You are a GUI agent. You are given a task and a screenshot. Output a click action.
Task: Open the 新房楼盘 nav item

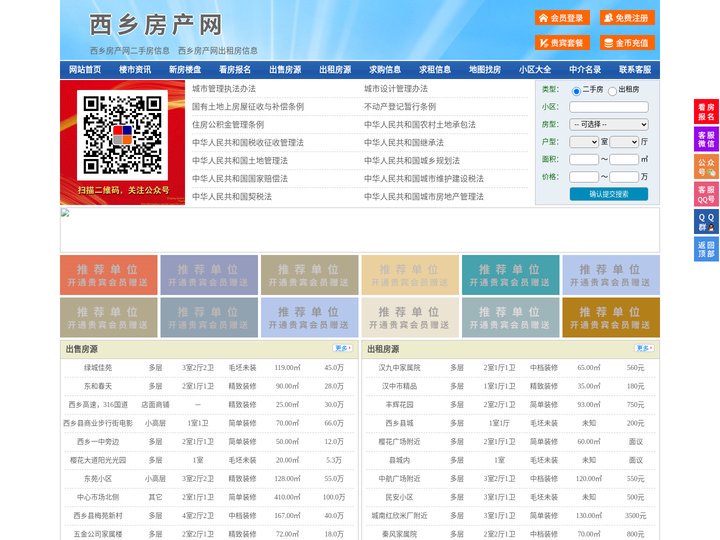pos(185,70)
